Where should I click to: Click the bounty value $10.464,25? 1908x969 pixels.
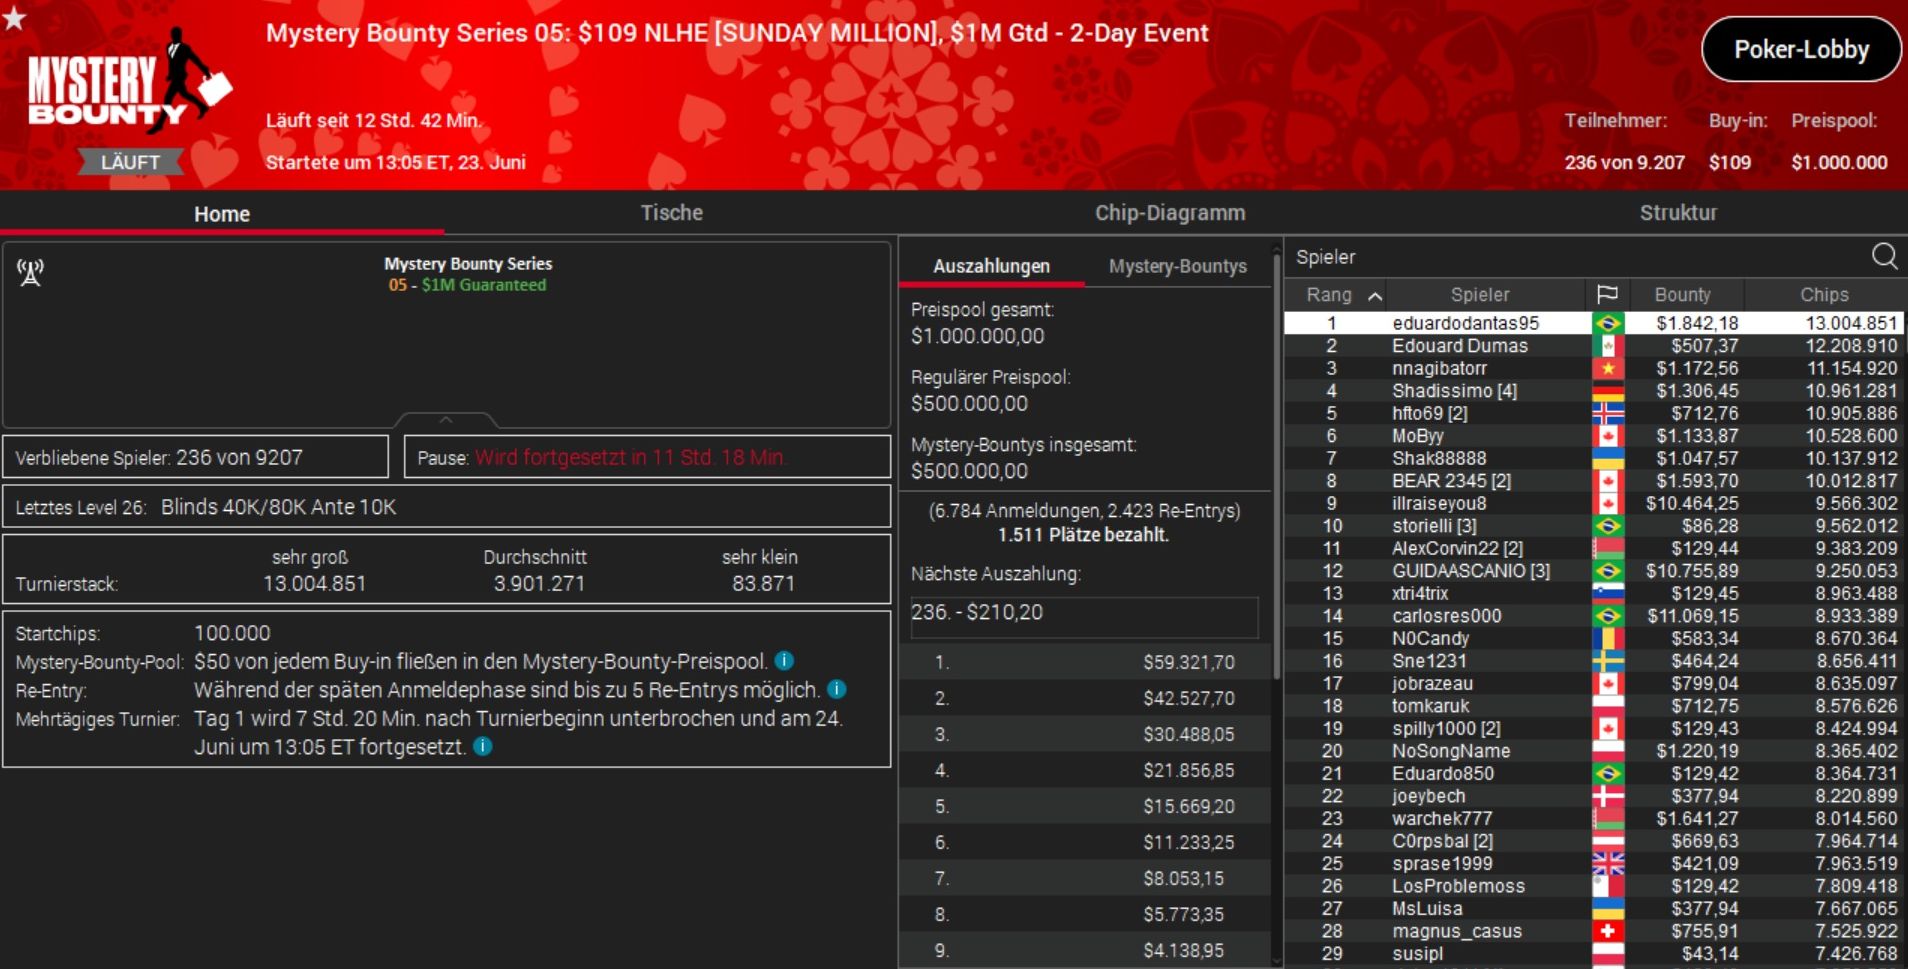(x=1692, y=503)
